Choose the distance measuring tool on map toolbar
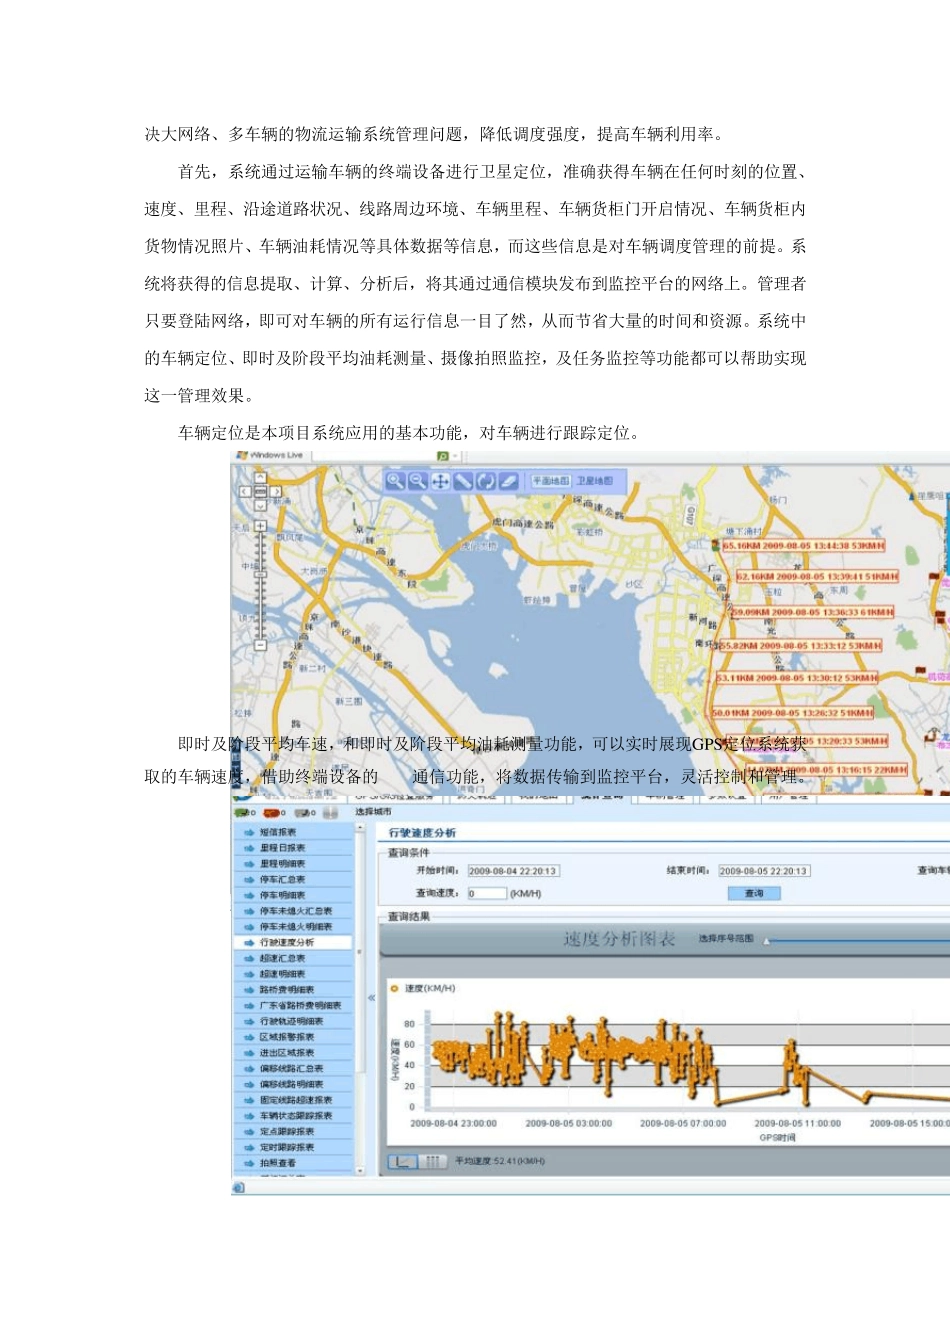Image resolution: width=950 pixels, height=1344 pixels. point(463,481)
